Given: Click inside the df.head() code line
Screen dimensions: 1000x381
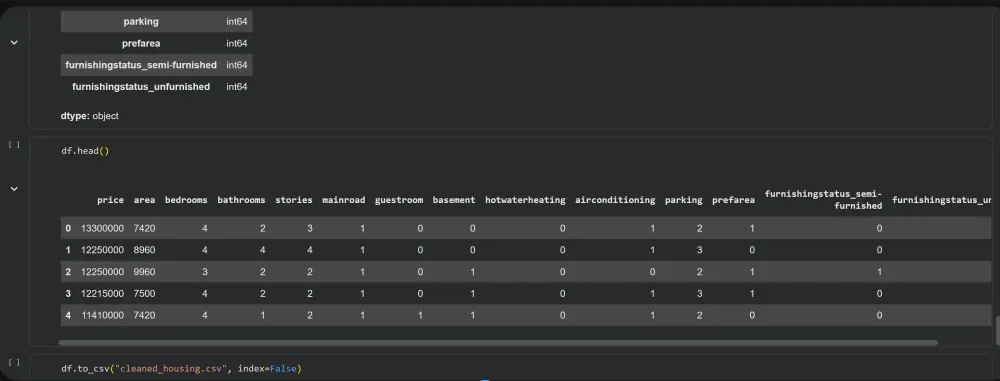Looking at the screenshot, I should tap(85, 151).
